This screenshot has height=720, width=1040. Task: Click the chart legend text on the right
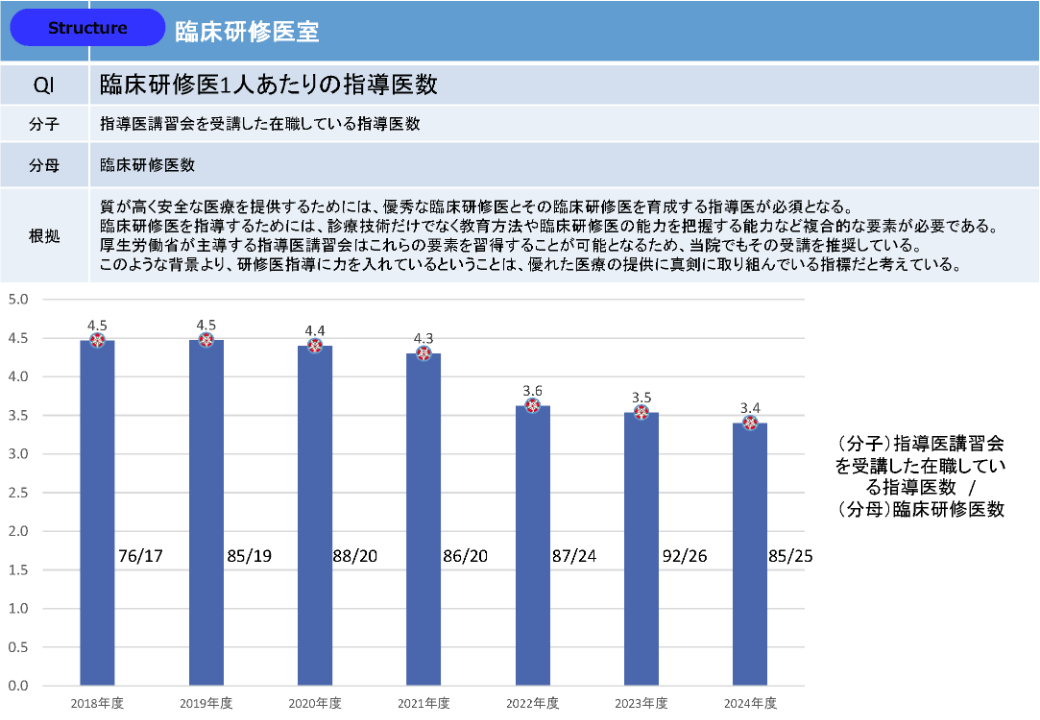coord(921,476)
